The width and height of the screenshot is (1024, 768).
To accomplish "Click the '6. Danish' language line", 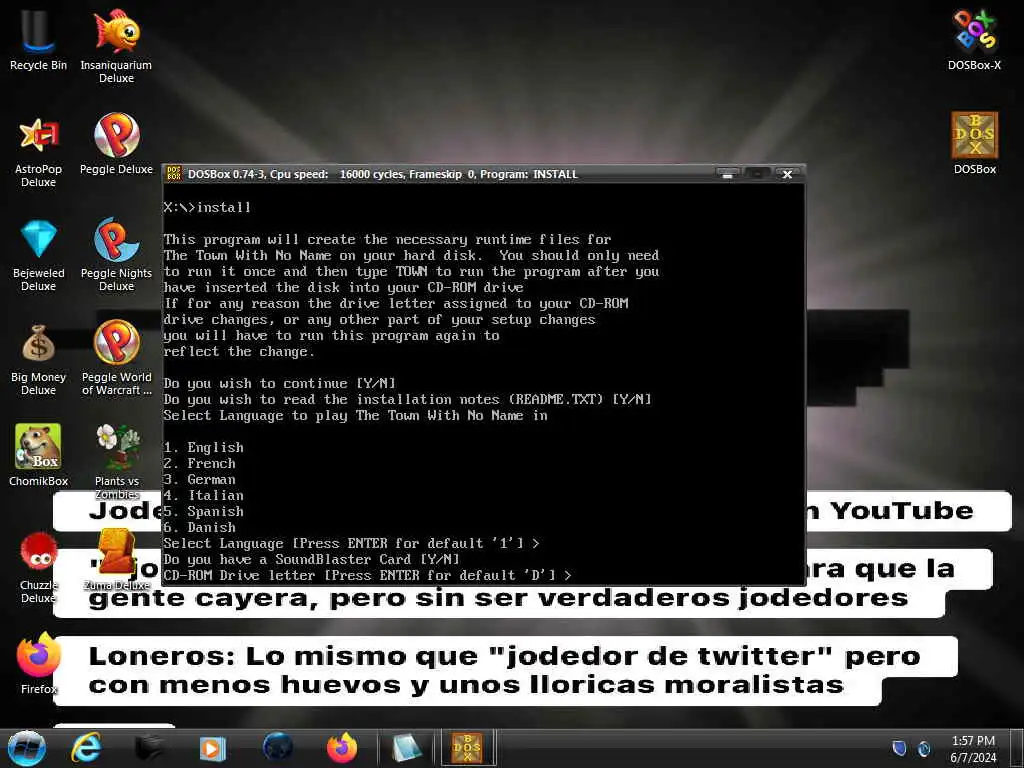I will tap(199, 527).
